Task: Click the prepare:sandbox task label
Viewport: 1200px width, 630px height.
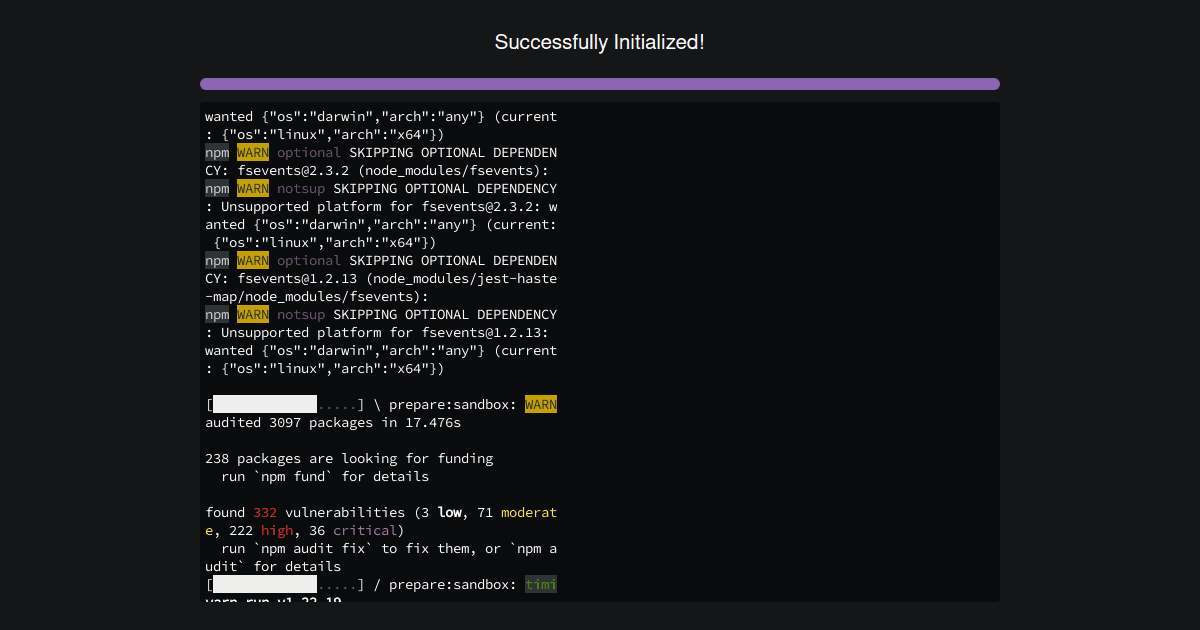Action: pos(460,404)
